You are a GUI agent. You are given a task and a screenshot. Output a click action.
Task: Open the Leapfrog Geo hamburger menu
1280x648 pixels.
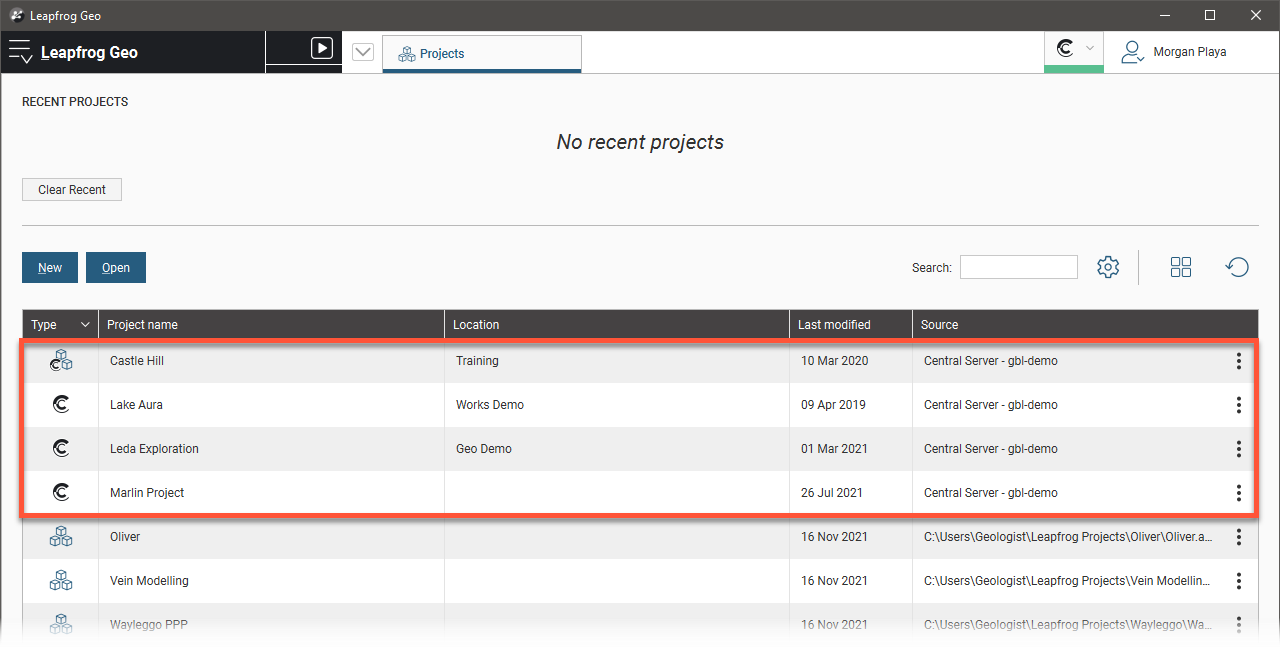[x=21, y=52]
